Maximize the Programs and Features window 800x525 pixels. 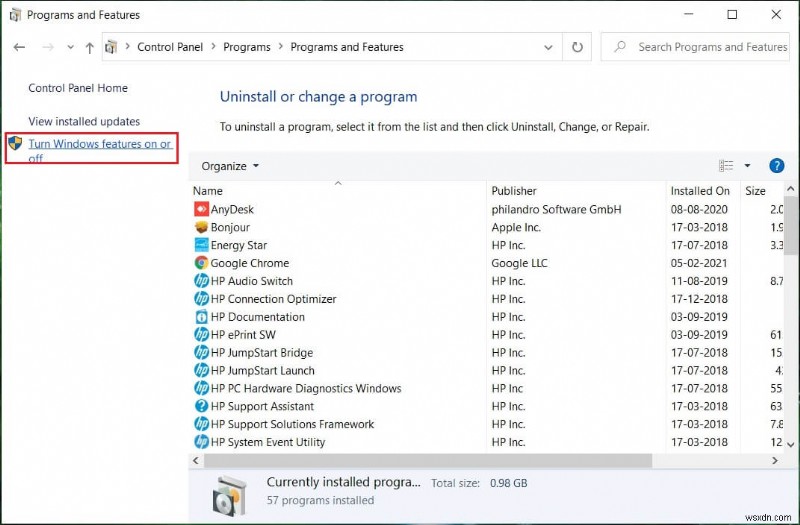tap(732, 14)
